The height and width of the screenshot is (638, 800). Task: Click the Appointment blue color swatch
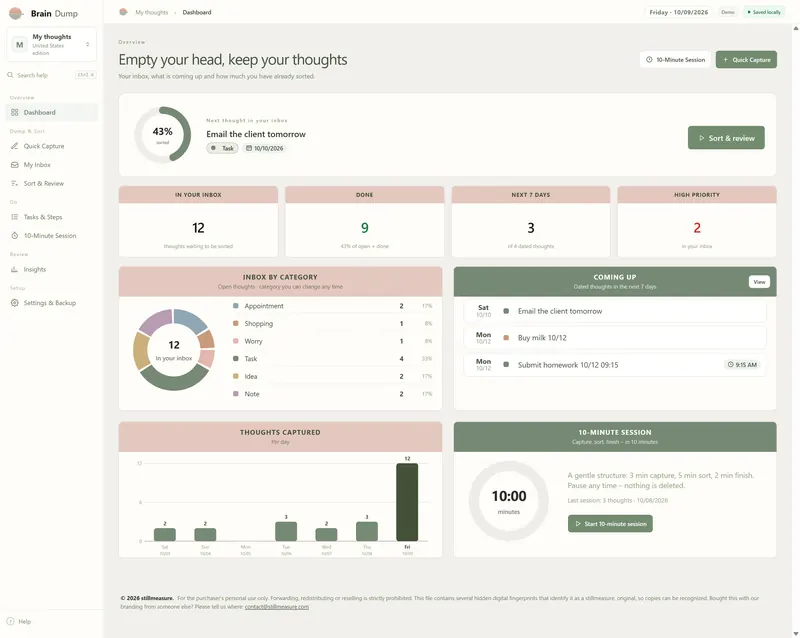point(236,306)
